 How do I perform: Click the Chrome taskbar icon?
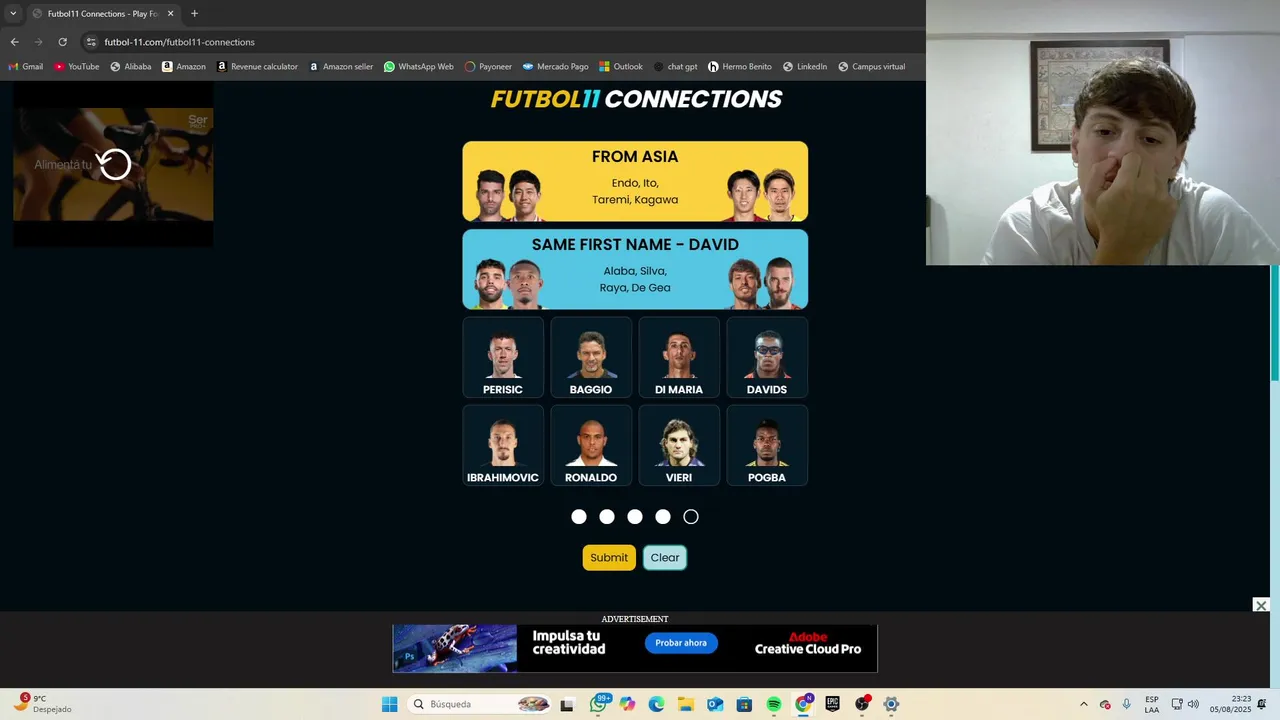pyautogui.click(x=803, y=704)
